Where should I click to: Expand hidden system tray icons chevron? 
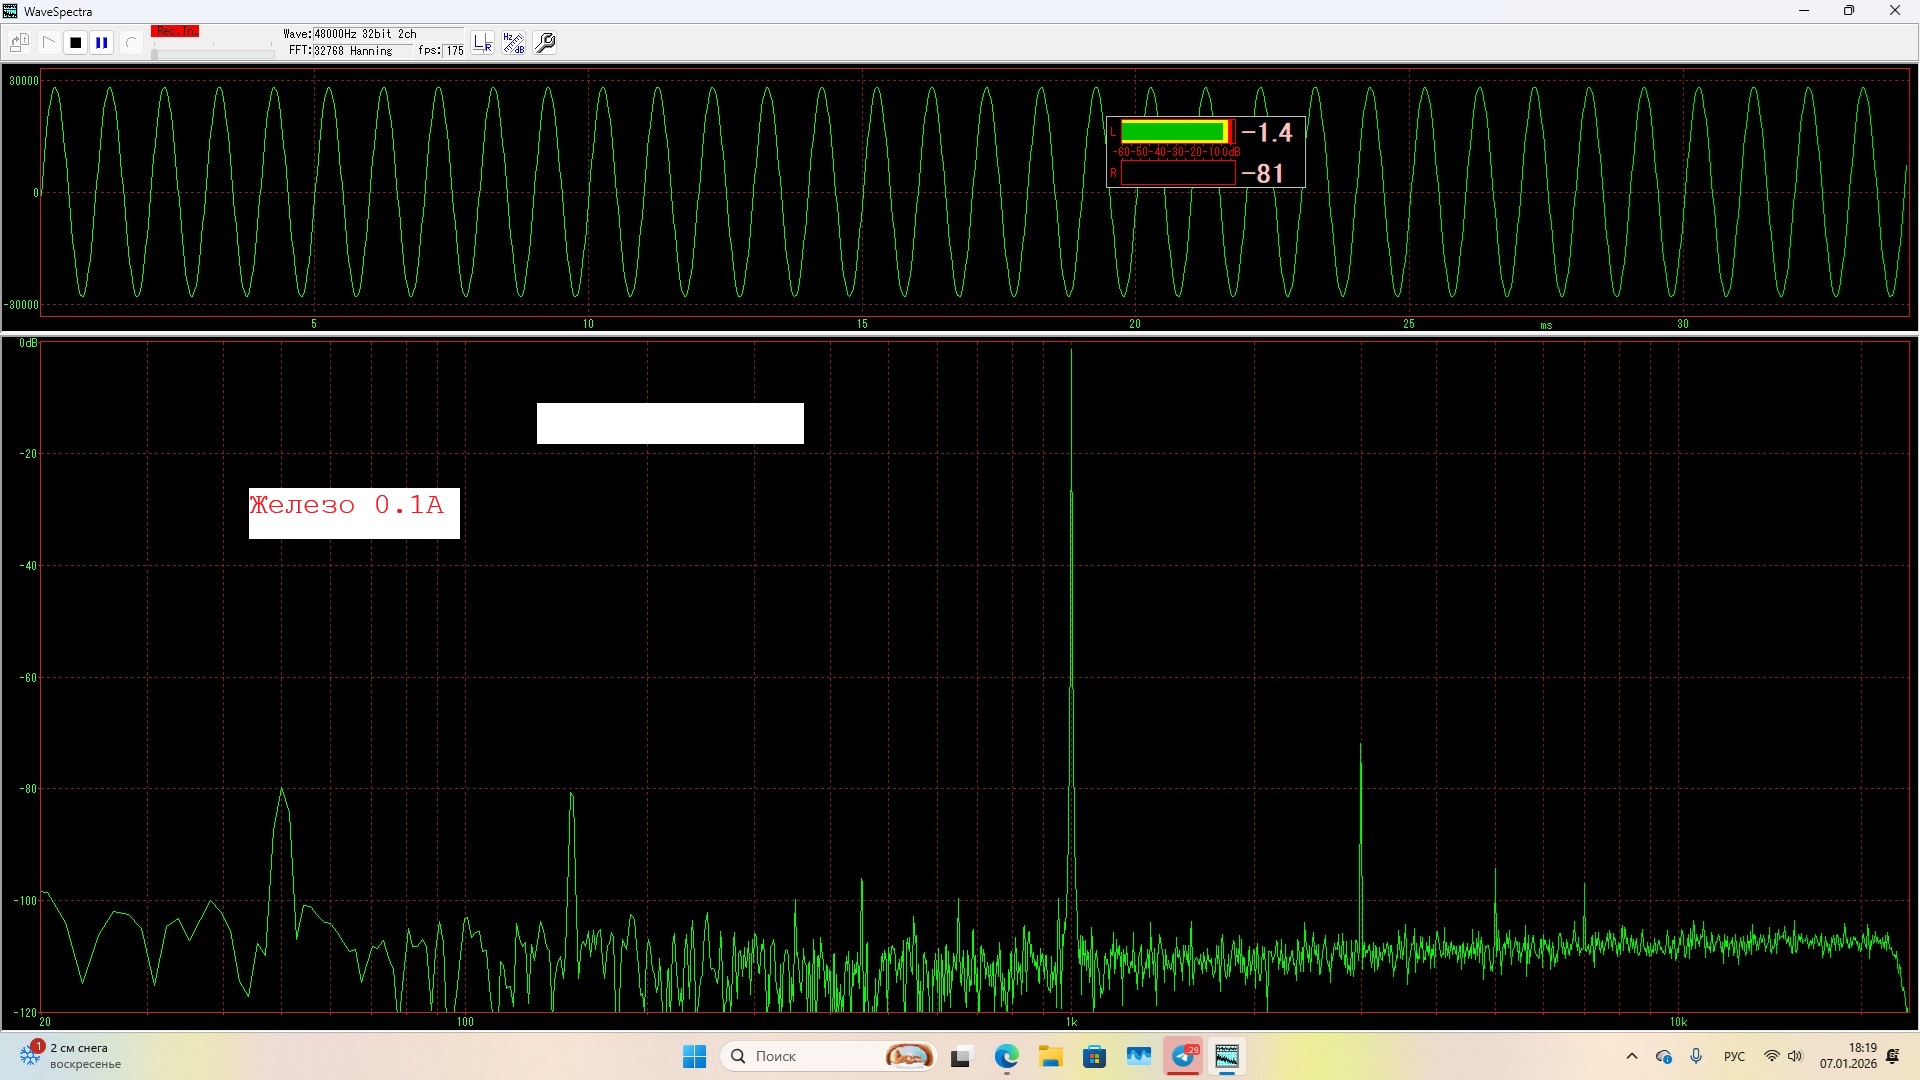1632,1057
